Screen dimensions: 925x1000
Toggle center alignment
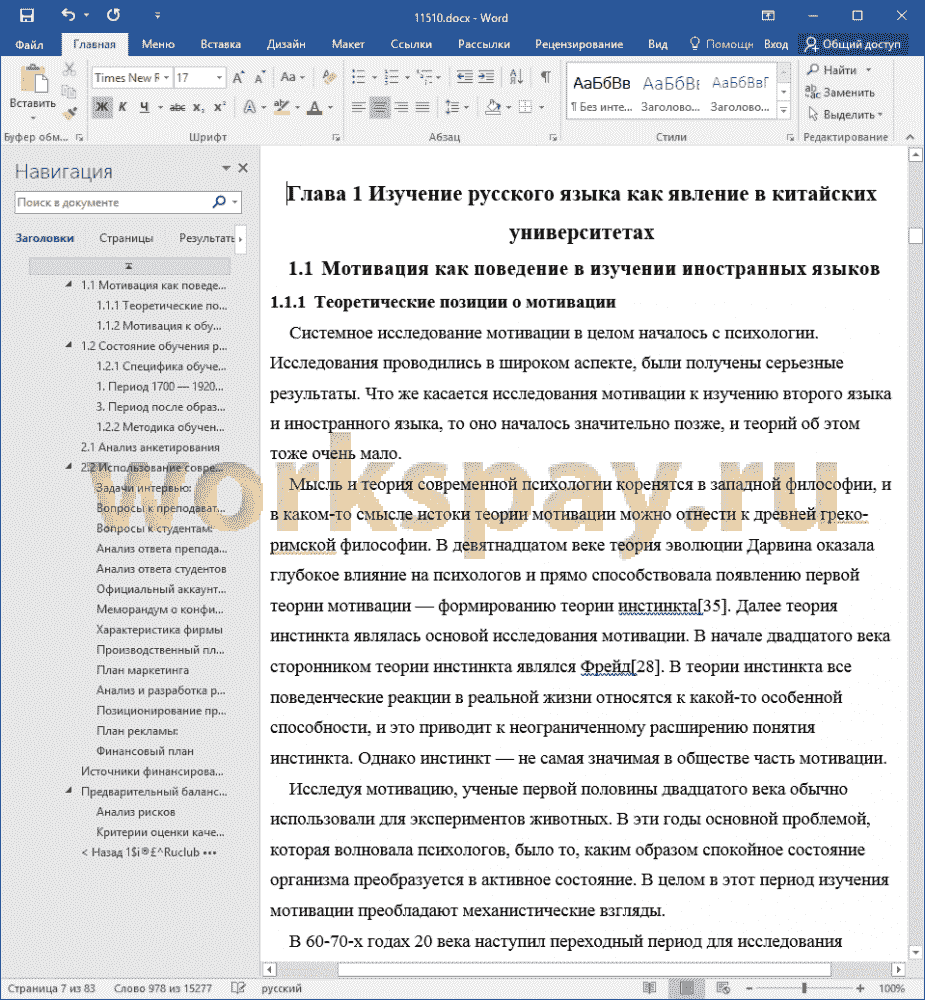380,107
